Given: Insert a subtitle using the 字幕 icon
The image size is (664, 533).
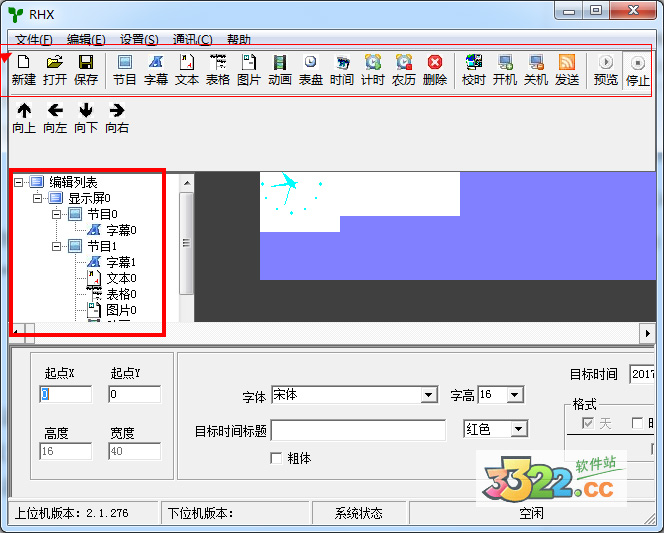Looking at the screenshot, I should pyautogui.click(x=156, y=70).
